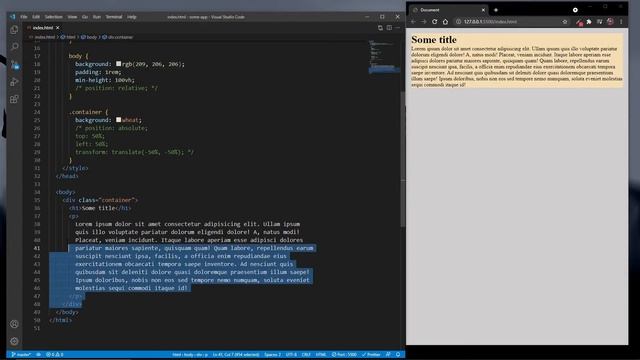Viewport: 640px width, 360px height.
Task: Click the browser address bar URL 127.0.0.1
Action: [x=490, y=22]
